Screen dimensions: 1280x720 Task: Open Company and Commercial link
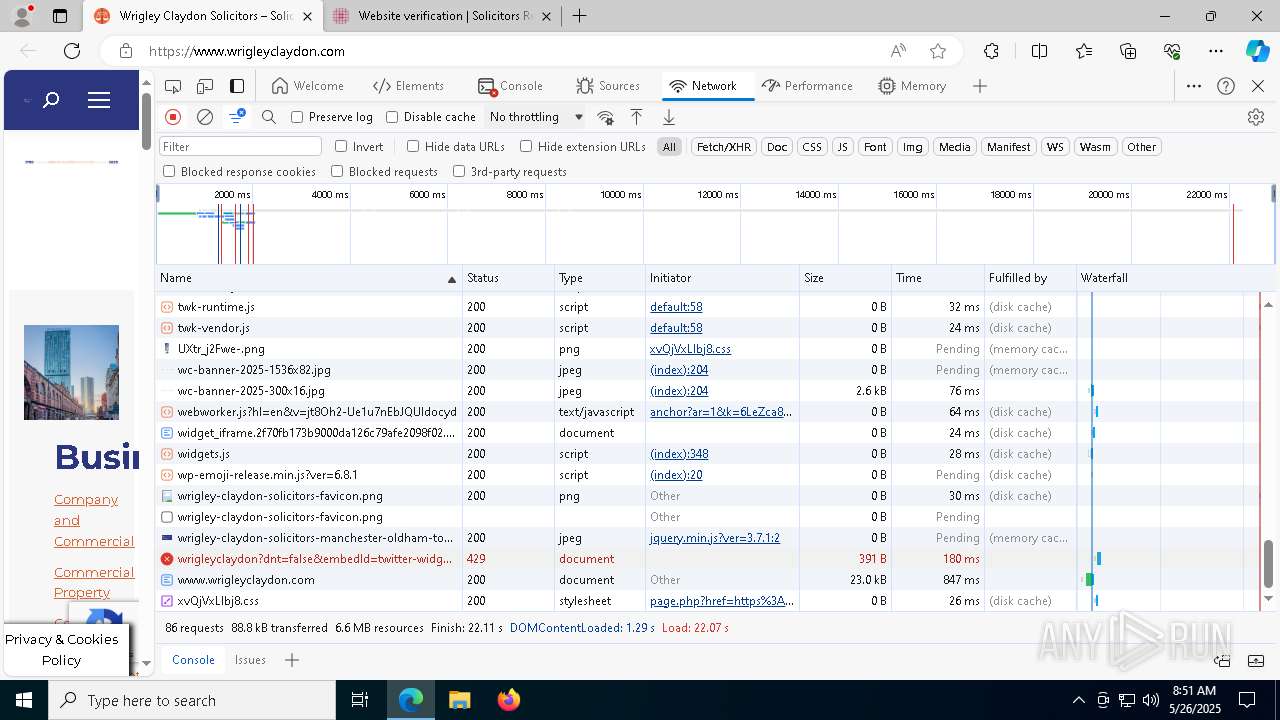(94, 520)
